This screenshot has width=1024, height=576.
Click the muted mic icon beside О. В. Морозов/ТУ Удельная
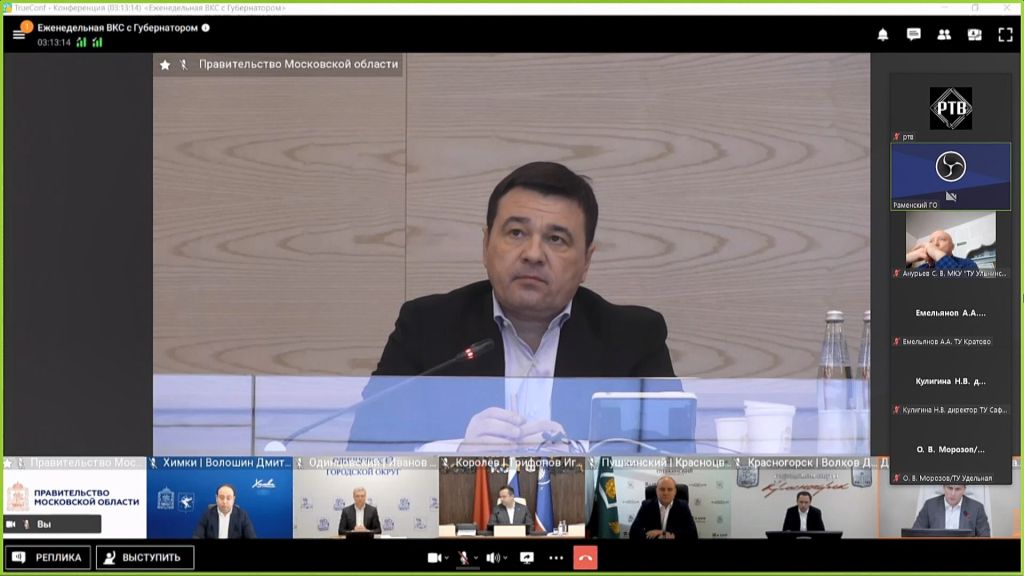(x=897, y=478)
